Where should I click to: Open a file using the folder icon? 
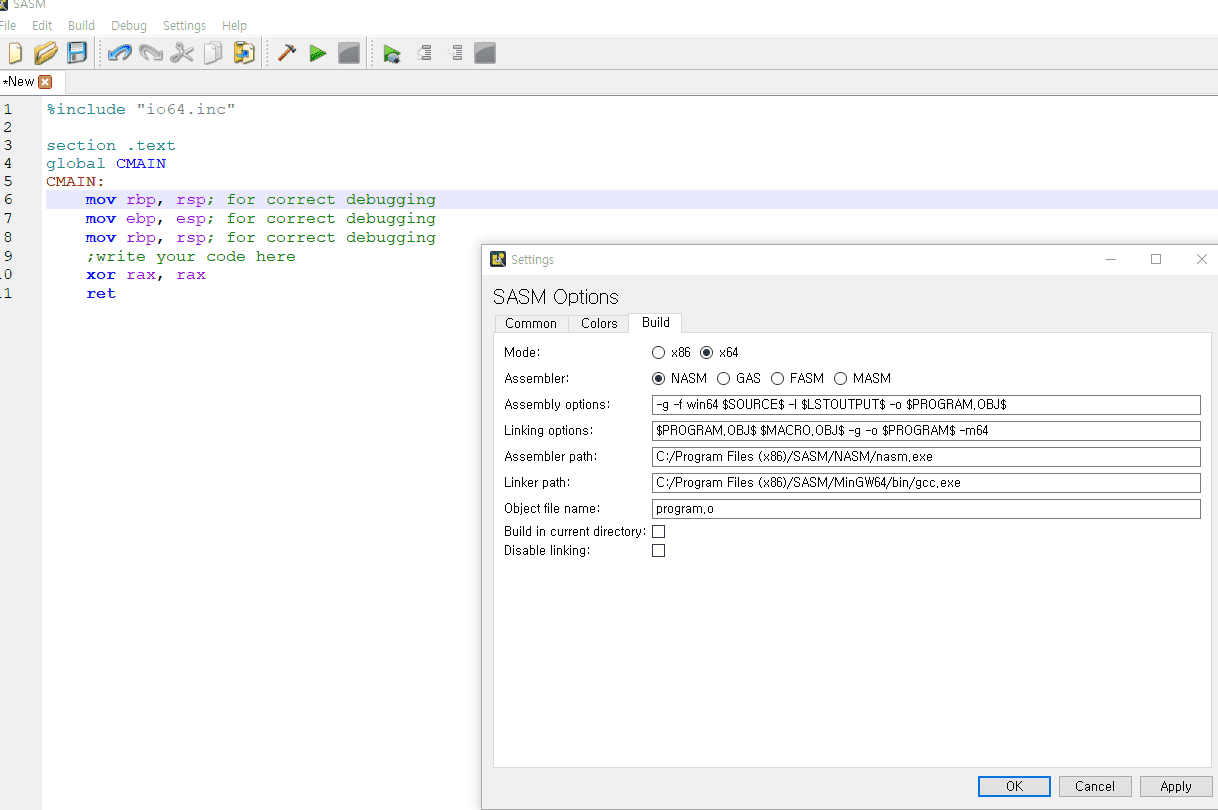point(45,53)
